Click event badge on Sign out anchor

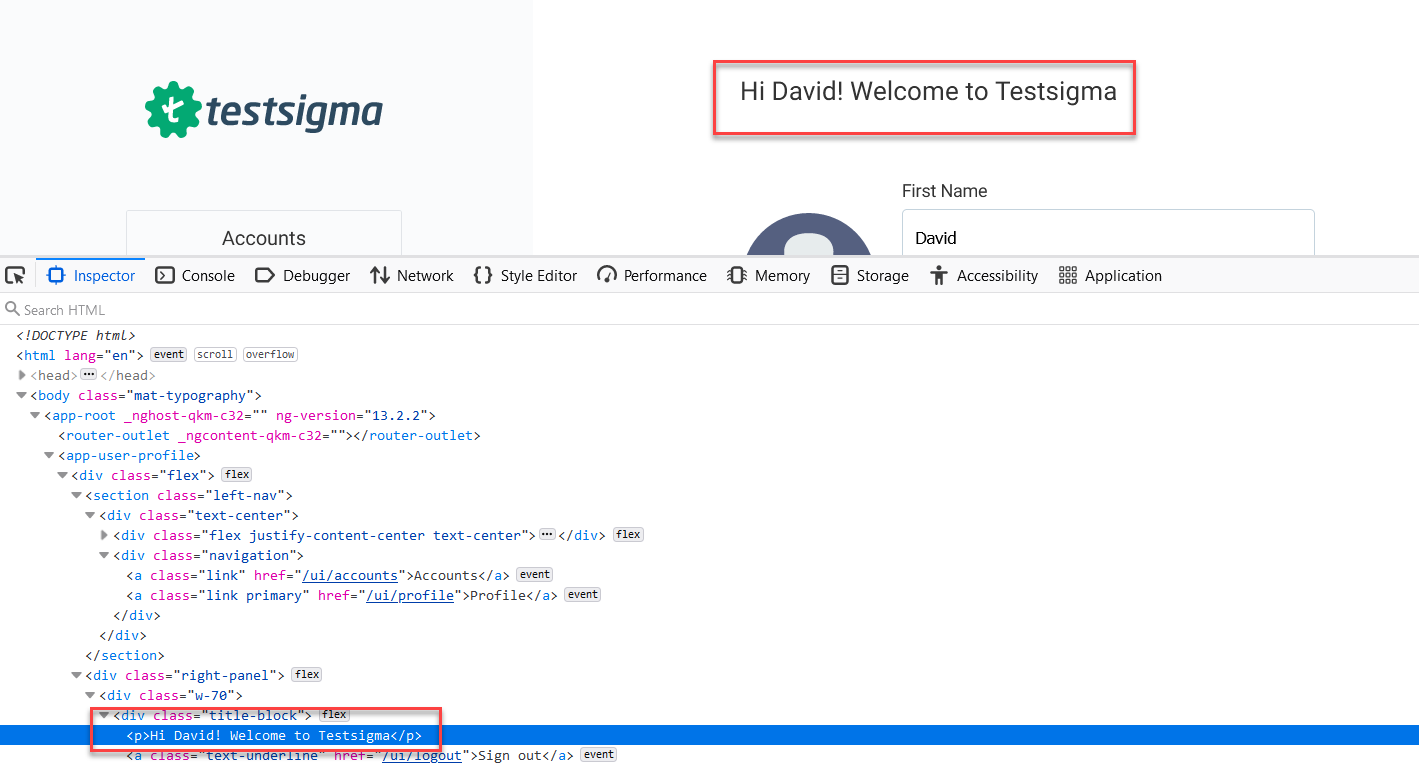599,755
